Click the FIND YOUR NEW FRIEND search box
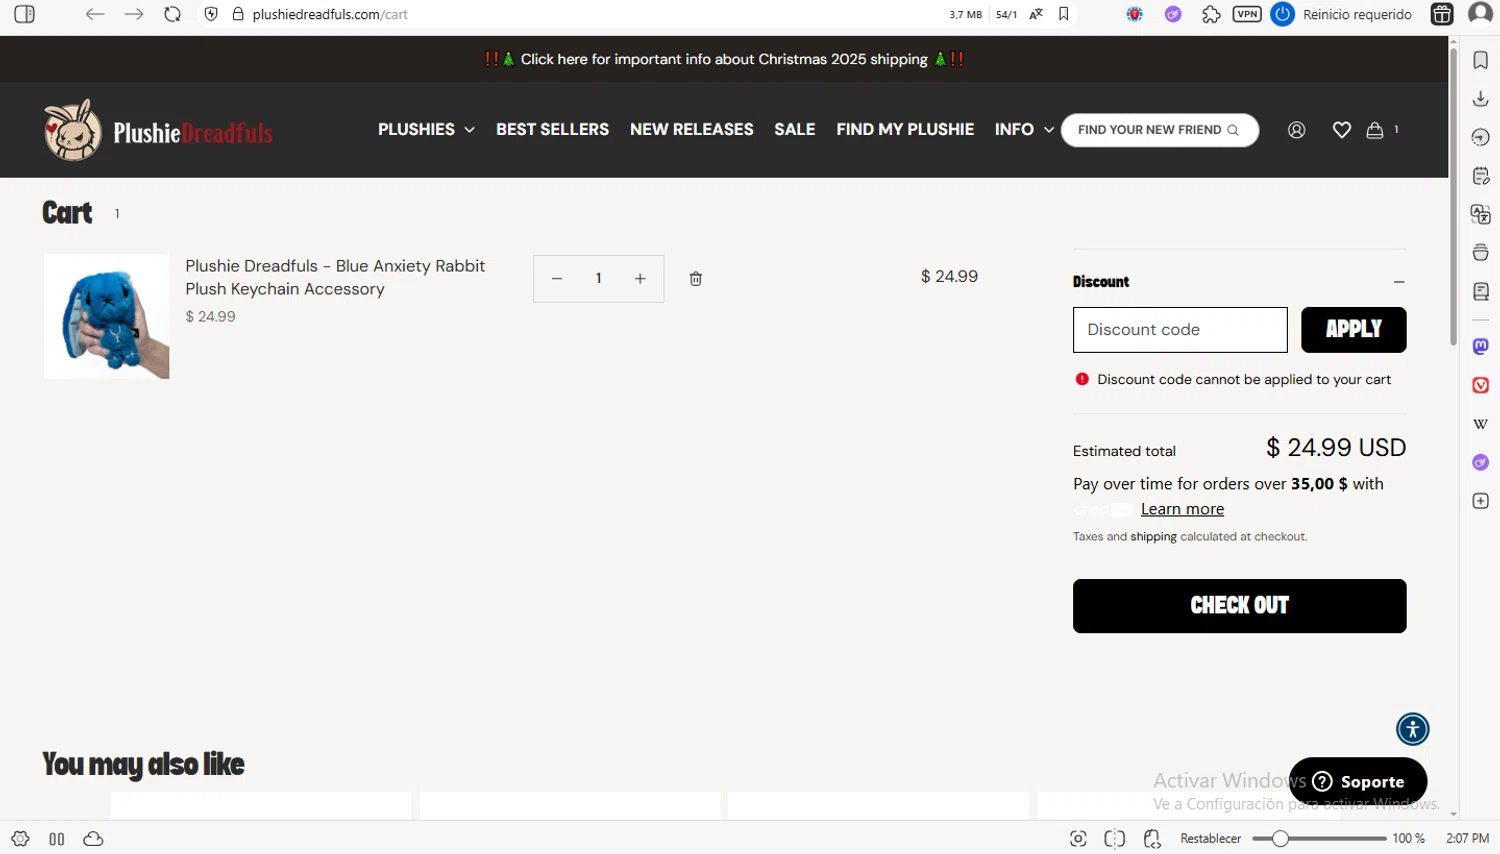The image size is (1500, 854). pyautogui.click(x=1159, y=130)
